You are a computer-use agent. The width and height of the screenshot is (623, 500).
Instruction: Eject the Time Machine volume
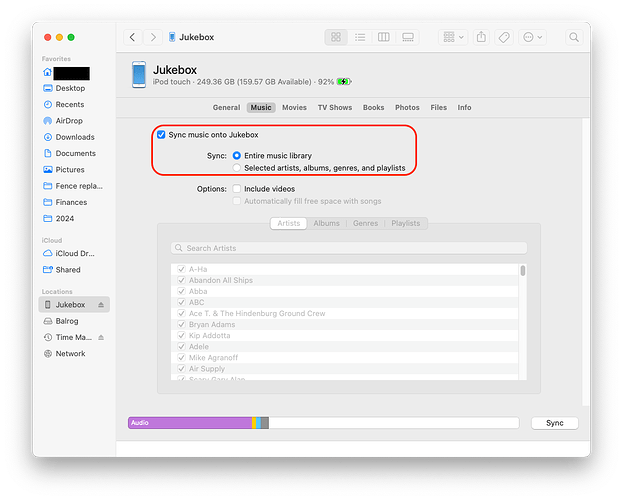tap(101, 337)
